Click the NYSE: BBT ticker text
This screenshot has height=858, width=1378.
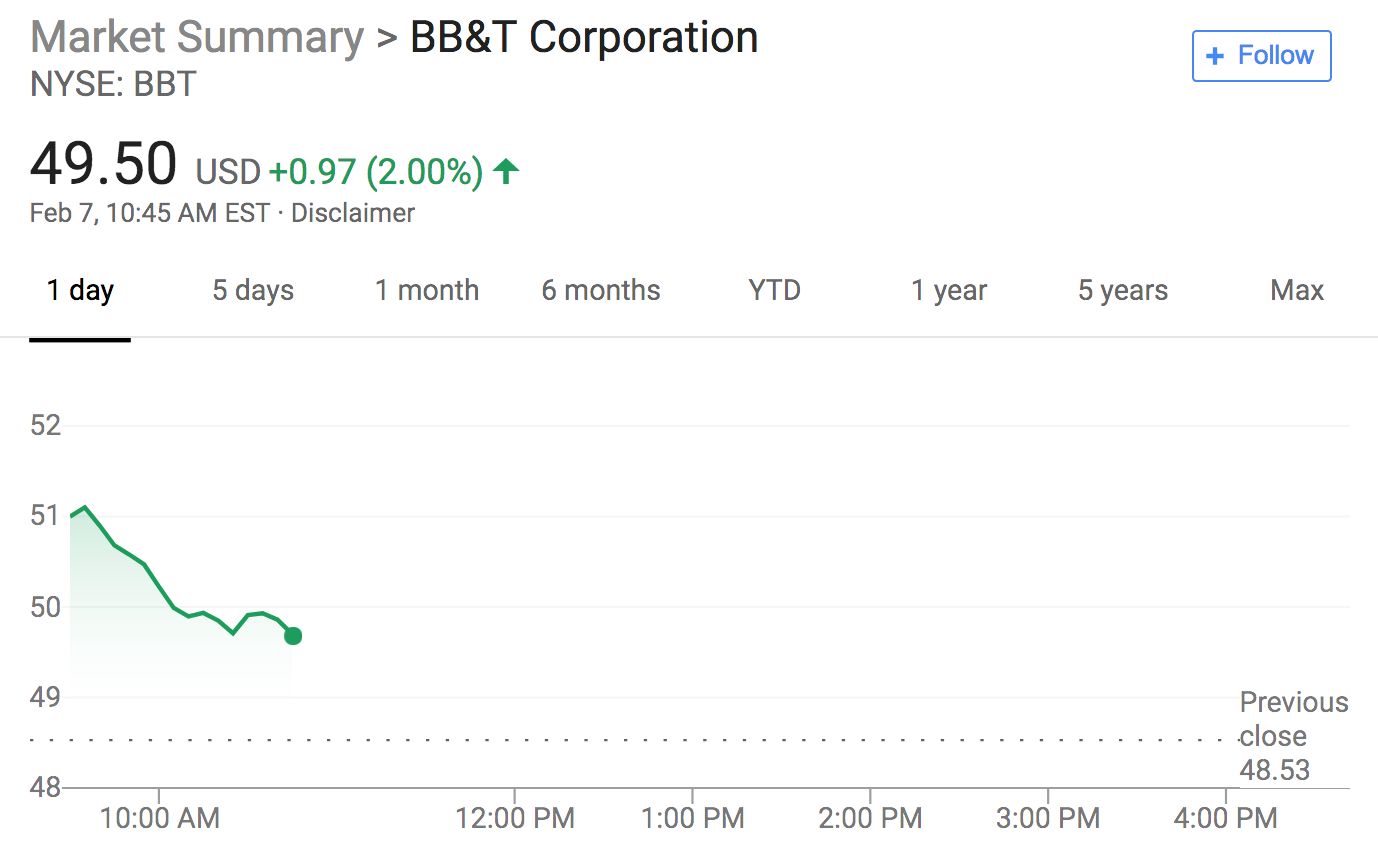click(113, 84)
